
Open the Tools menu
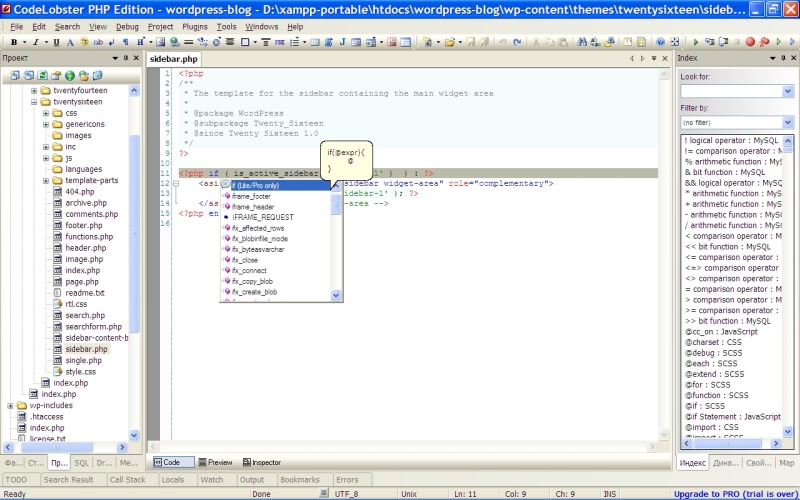226,27
